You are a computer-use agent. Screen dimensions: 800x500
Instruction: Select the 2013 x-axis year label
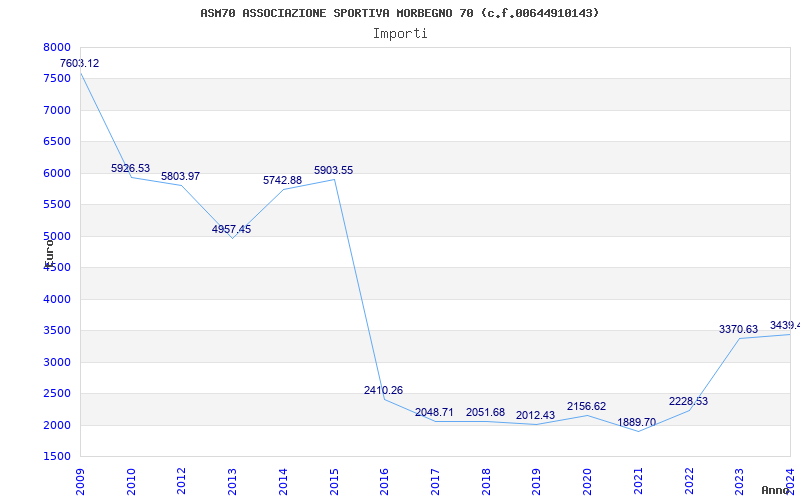coord(232,482)
